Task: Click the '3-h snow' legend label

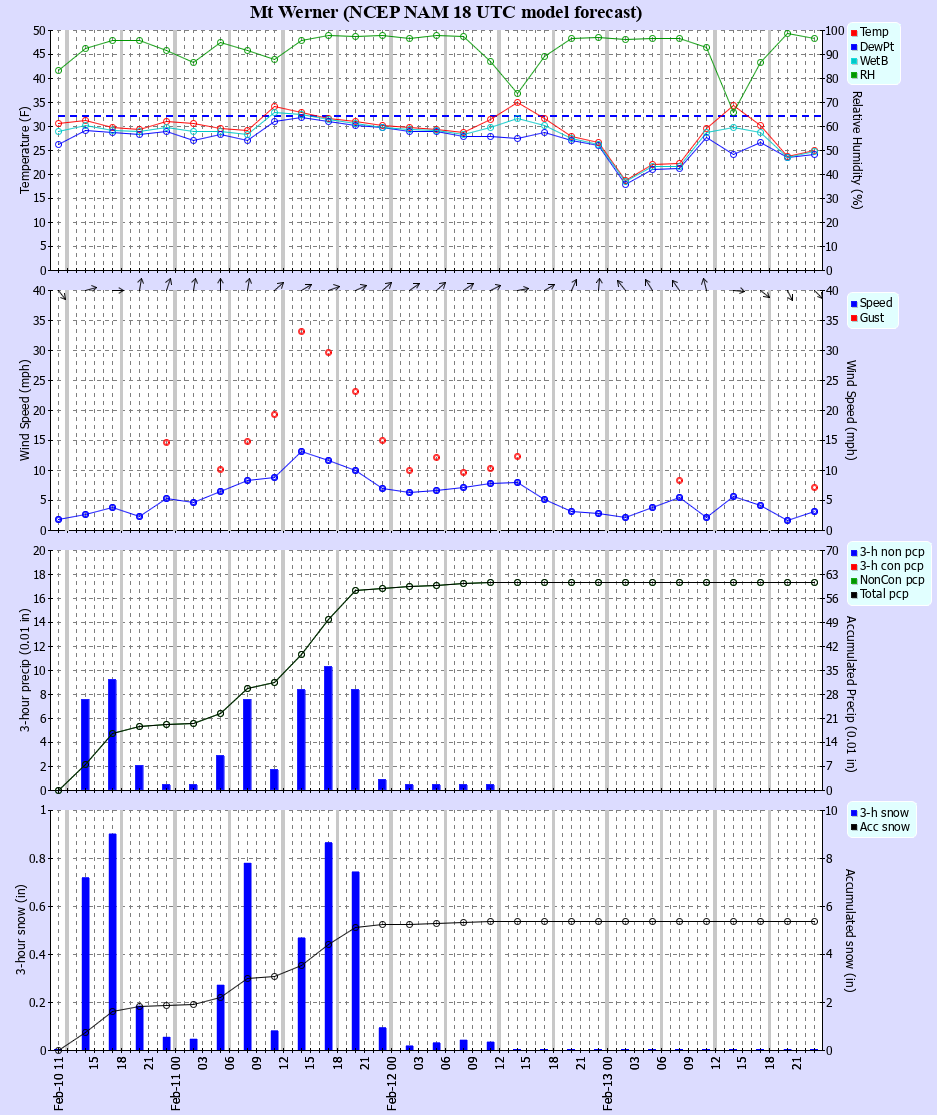Action: coord(885,813)
